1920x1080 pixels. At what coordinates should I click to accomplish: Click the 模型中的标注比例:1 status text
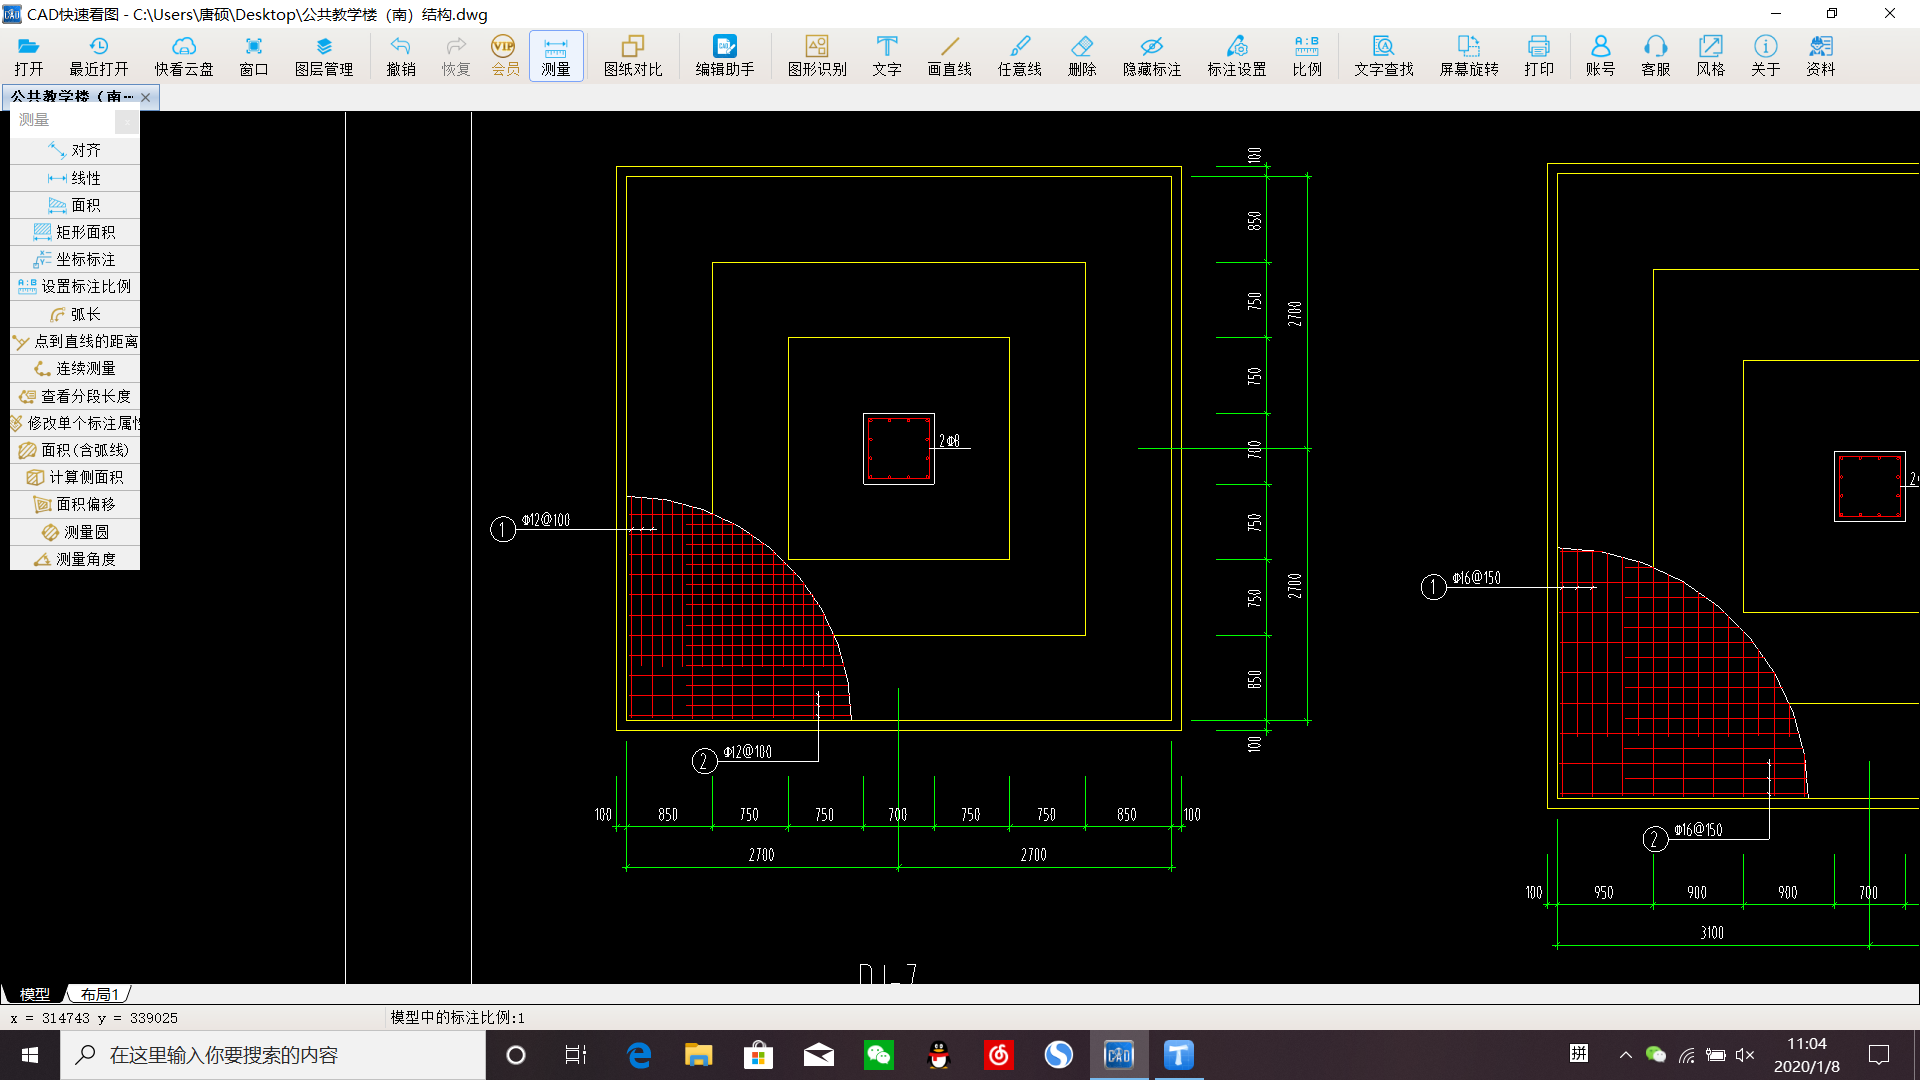[x=457, y=1017]
